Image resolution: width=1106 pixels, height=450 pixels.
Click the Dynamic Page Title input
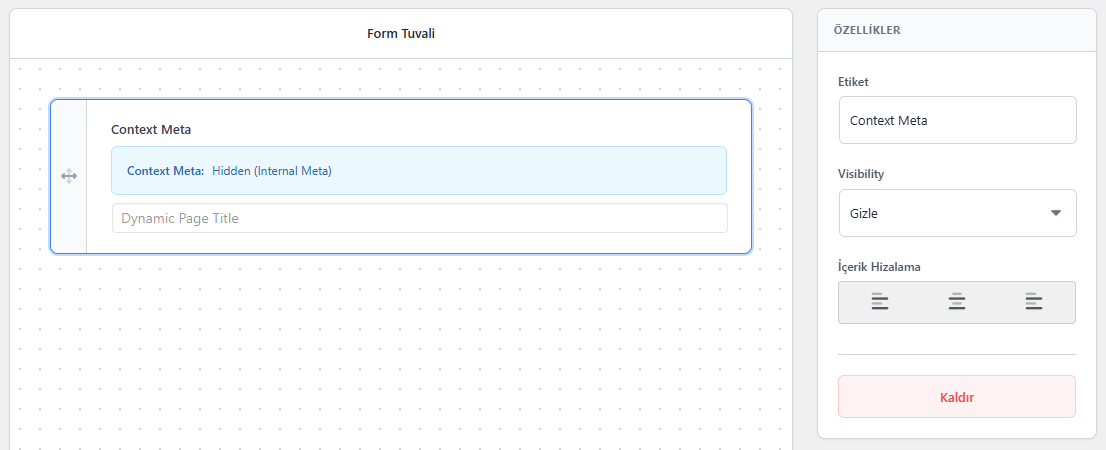coord(419,218)
